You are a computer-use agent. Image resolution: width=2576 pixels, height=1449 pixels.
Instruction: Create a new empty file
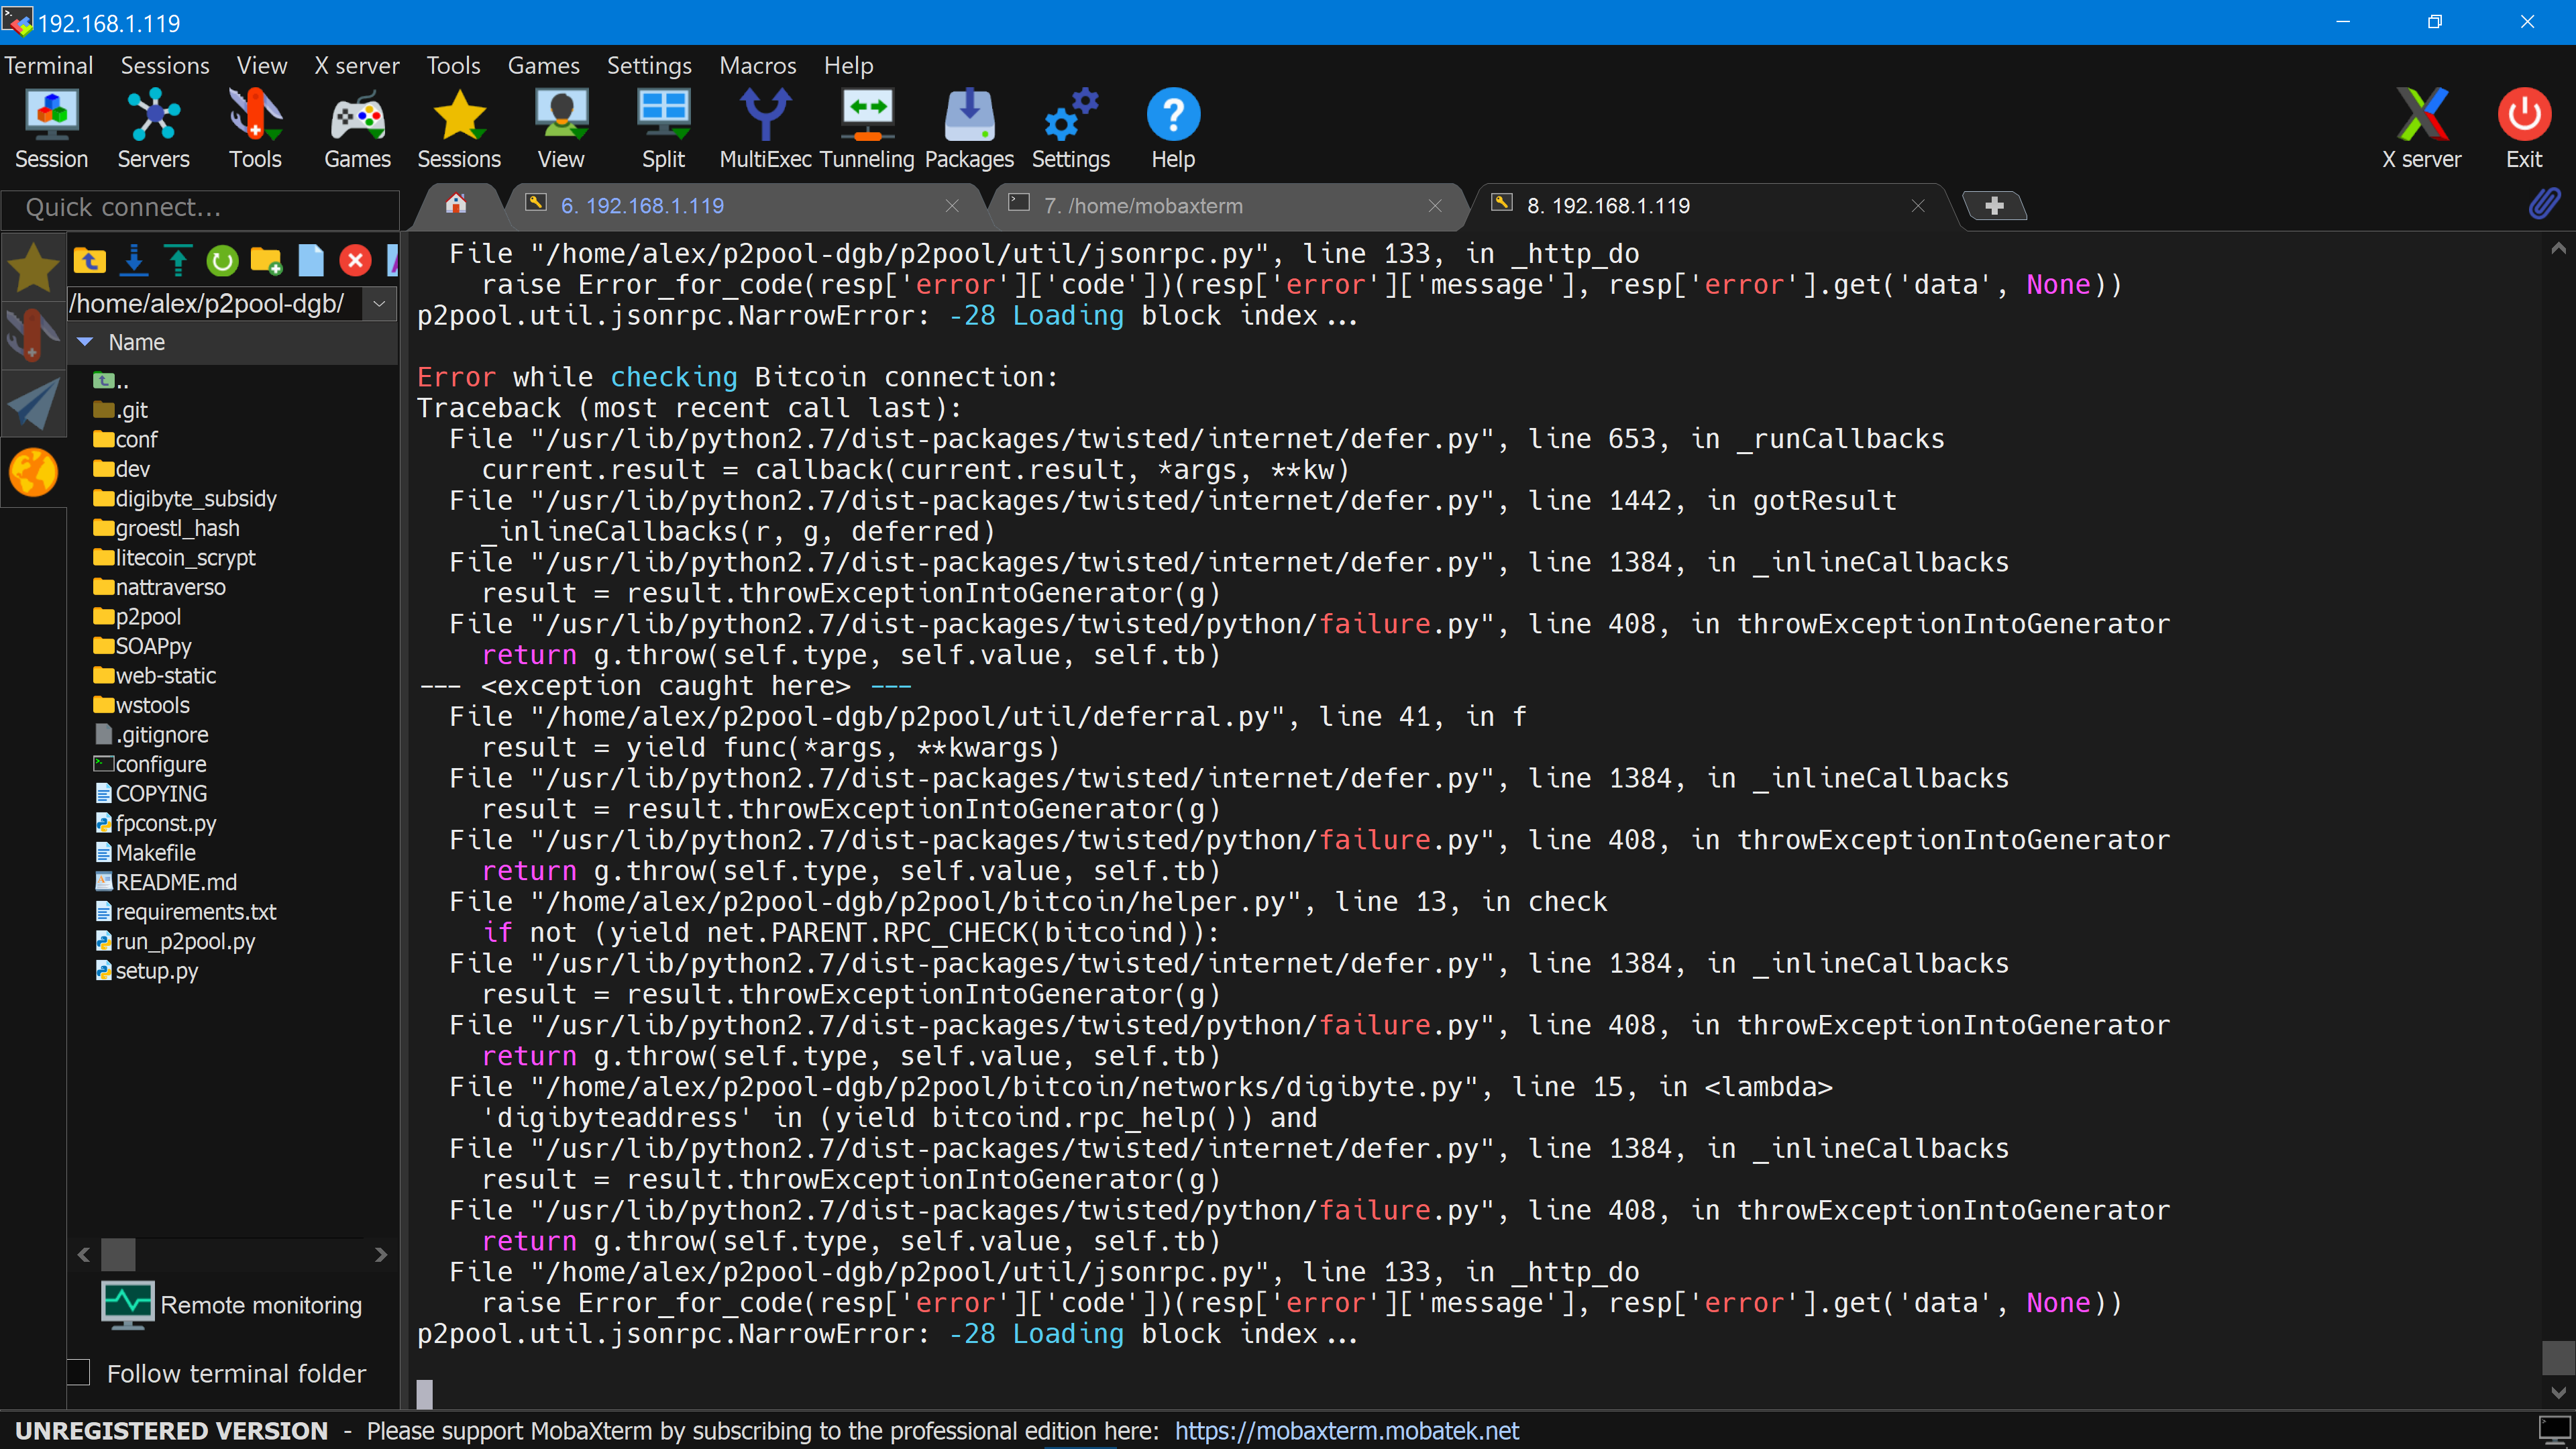pyautogui.click(x=311, y=260)
